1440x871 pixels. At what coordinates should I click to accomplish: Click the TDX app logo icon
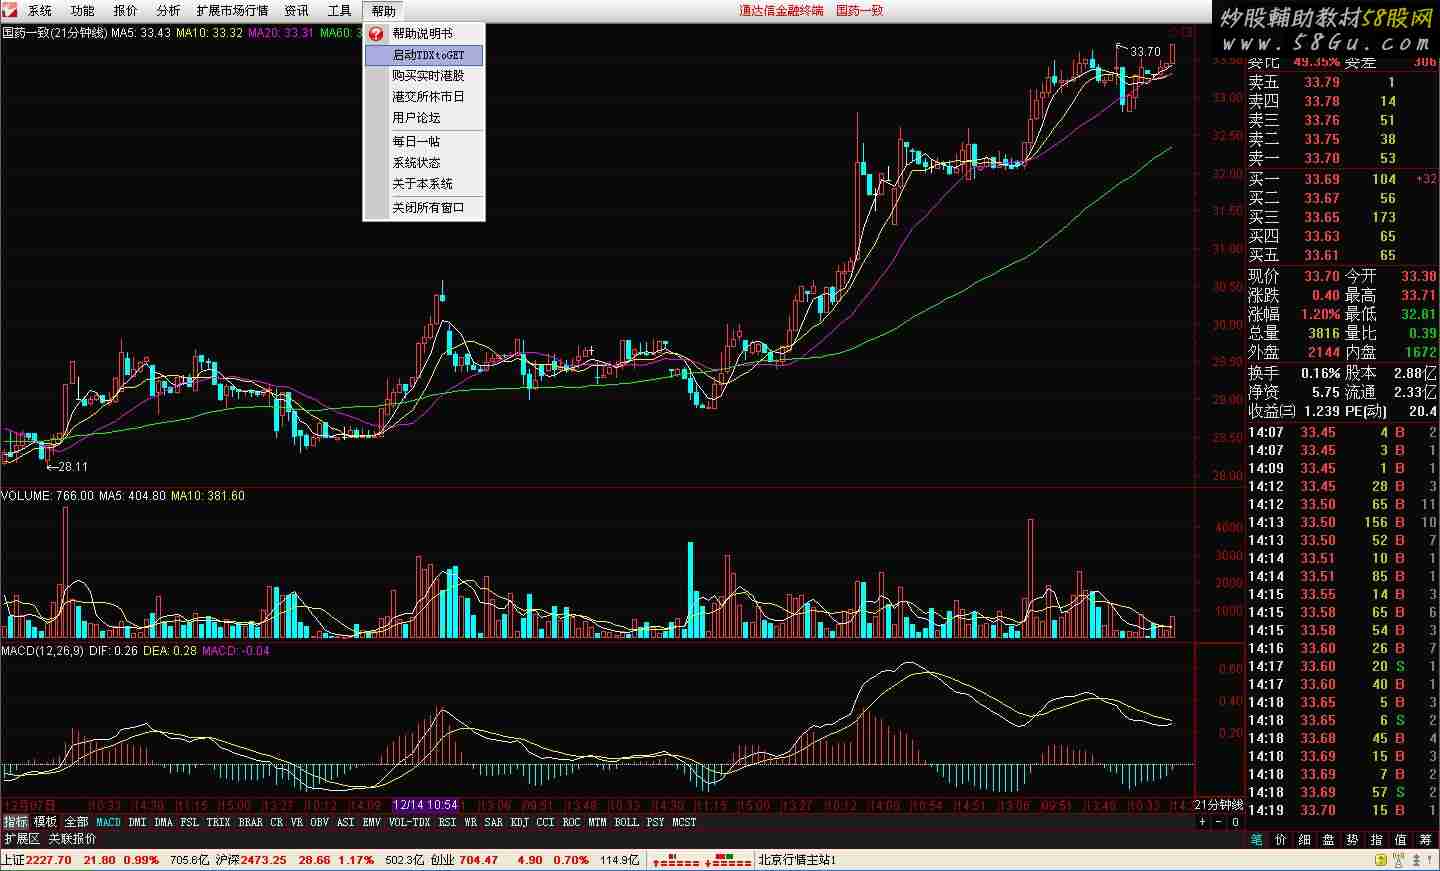pos(9,10)
